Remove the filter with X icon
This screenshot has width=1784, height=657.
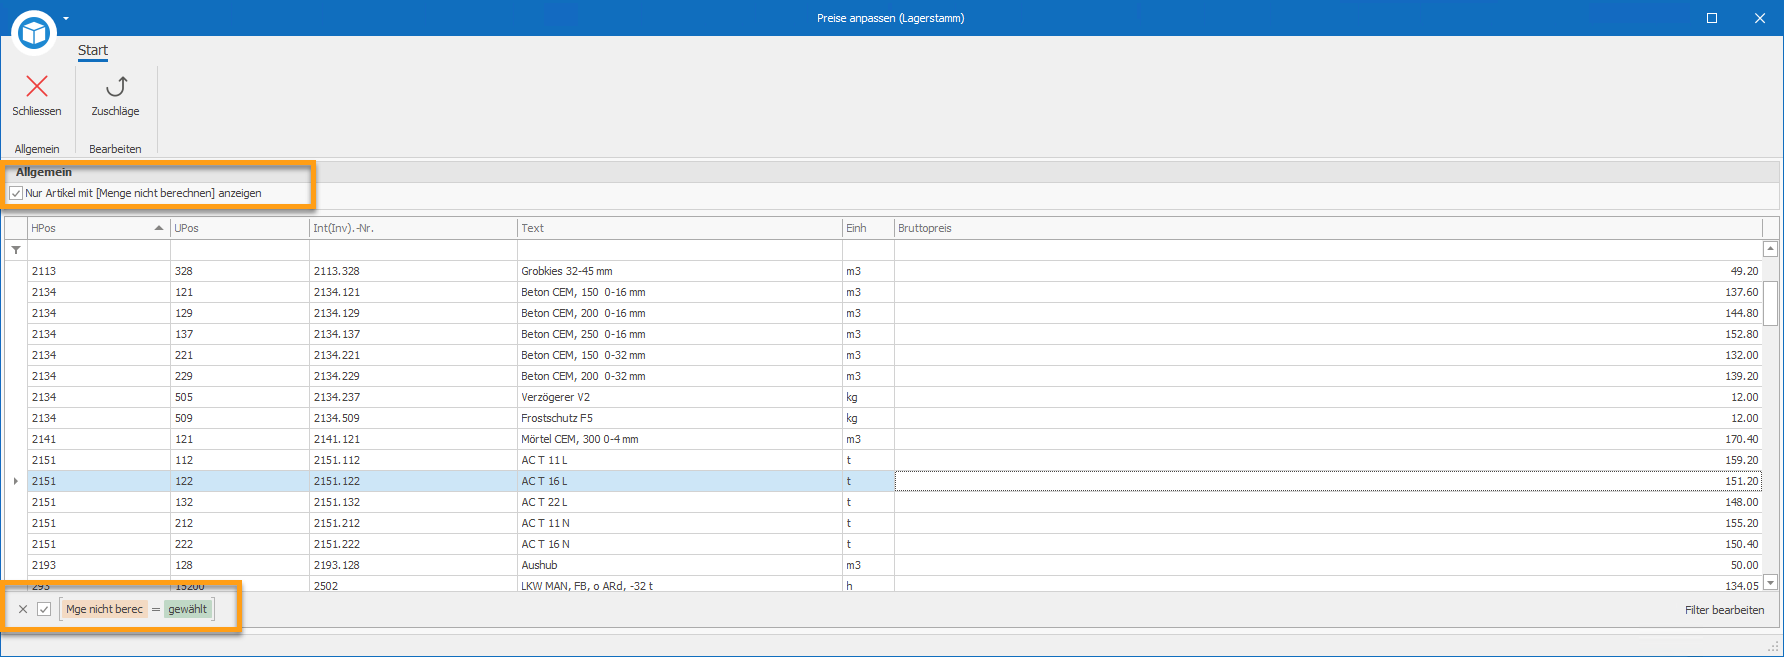tap(23, 609)
